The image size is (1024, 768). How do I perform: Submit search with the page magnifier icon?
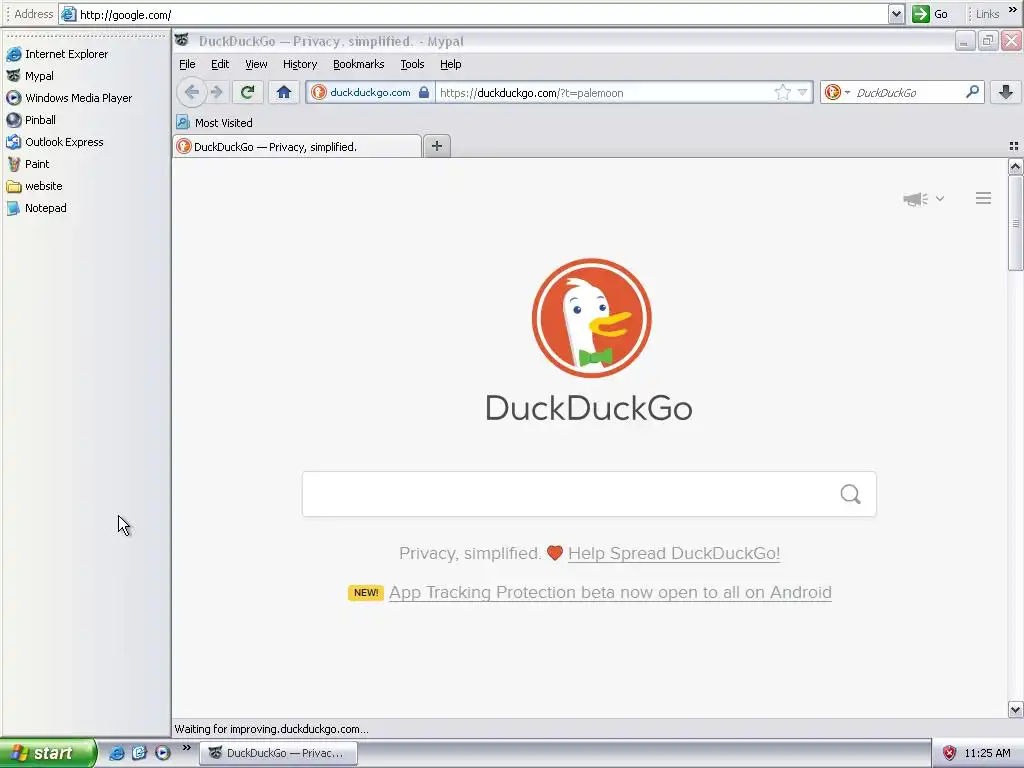click(x=850, y=494)
